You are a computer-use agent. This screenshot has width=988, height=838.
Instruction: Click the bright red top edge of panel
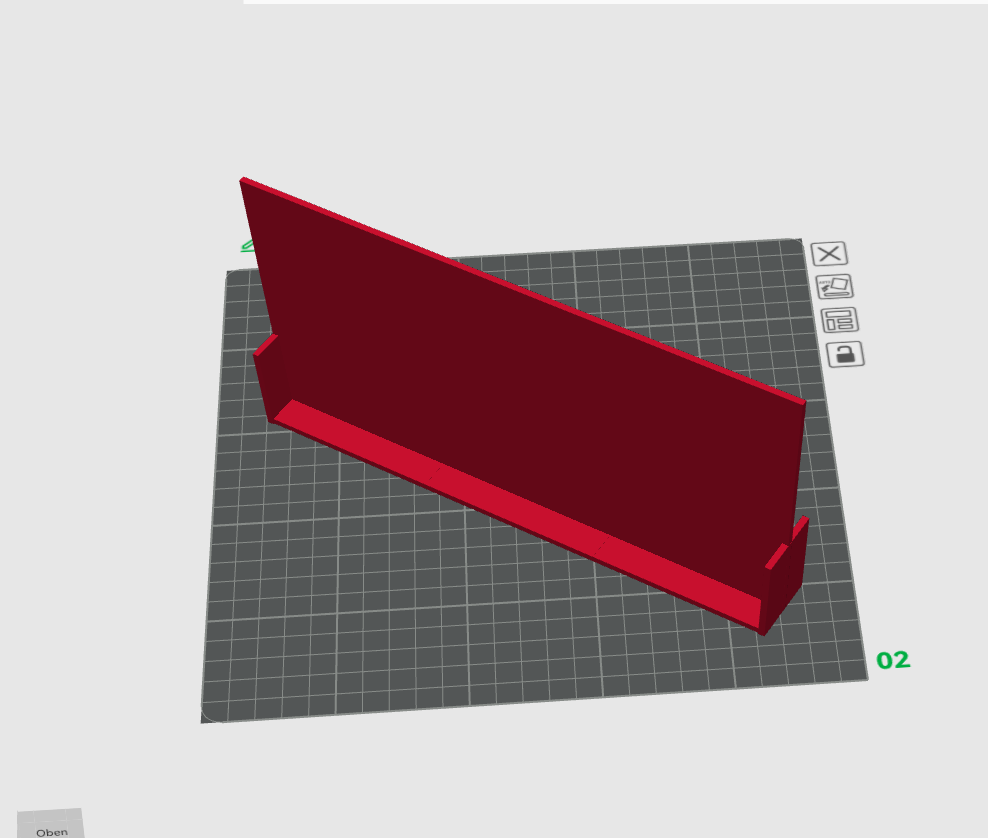pos(523,290)
